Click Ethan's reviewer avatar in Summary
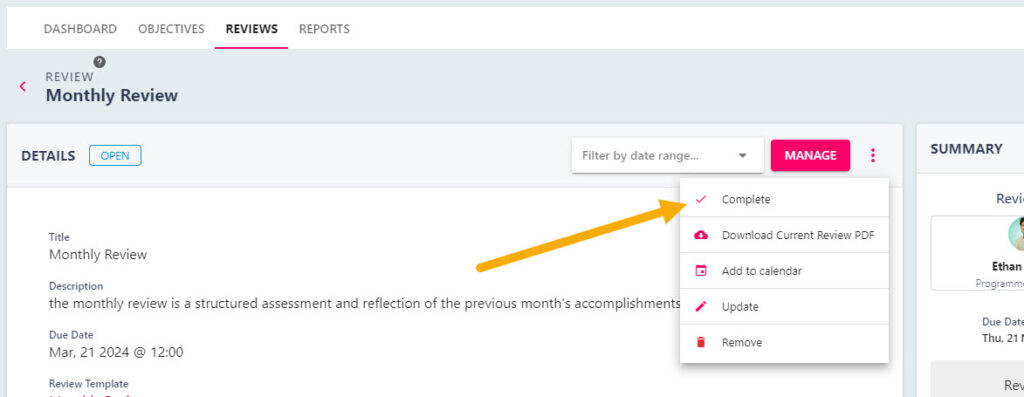1024x397 pixels. (x=1016, y=234)
